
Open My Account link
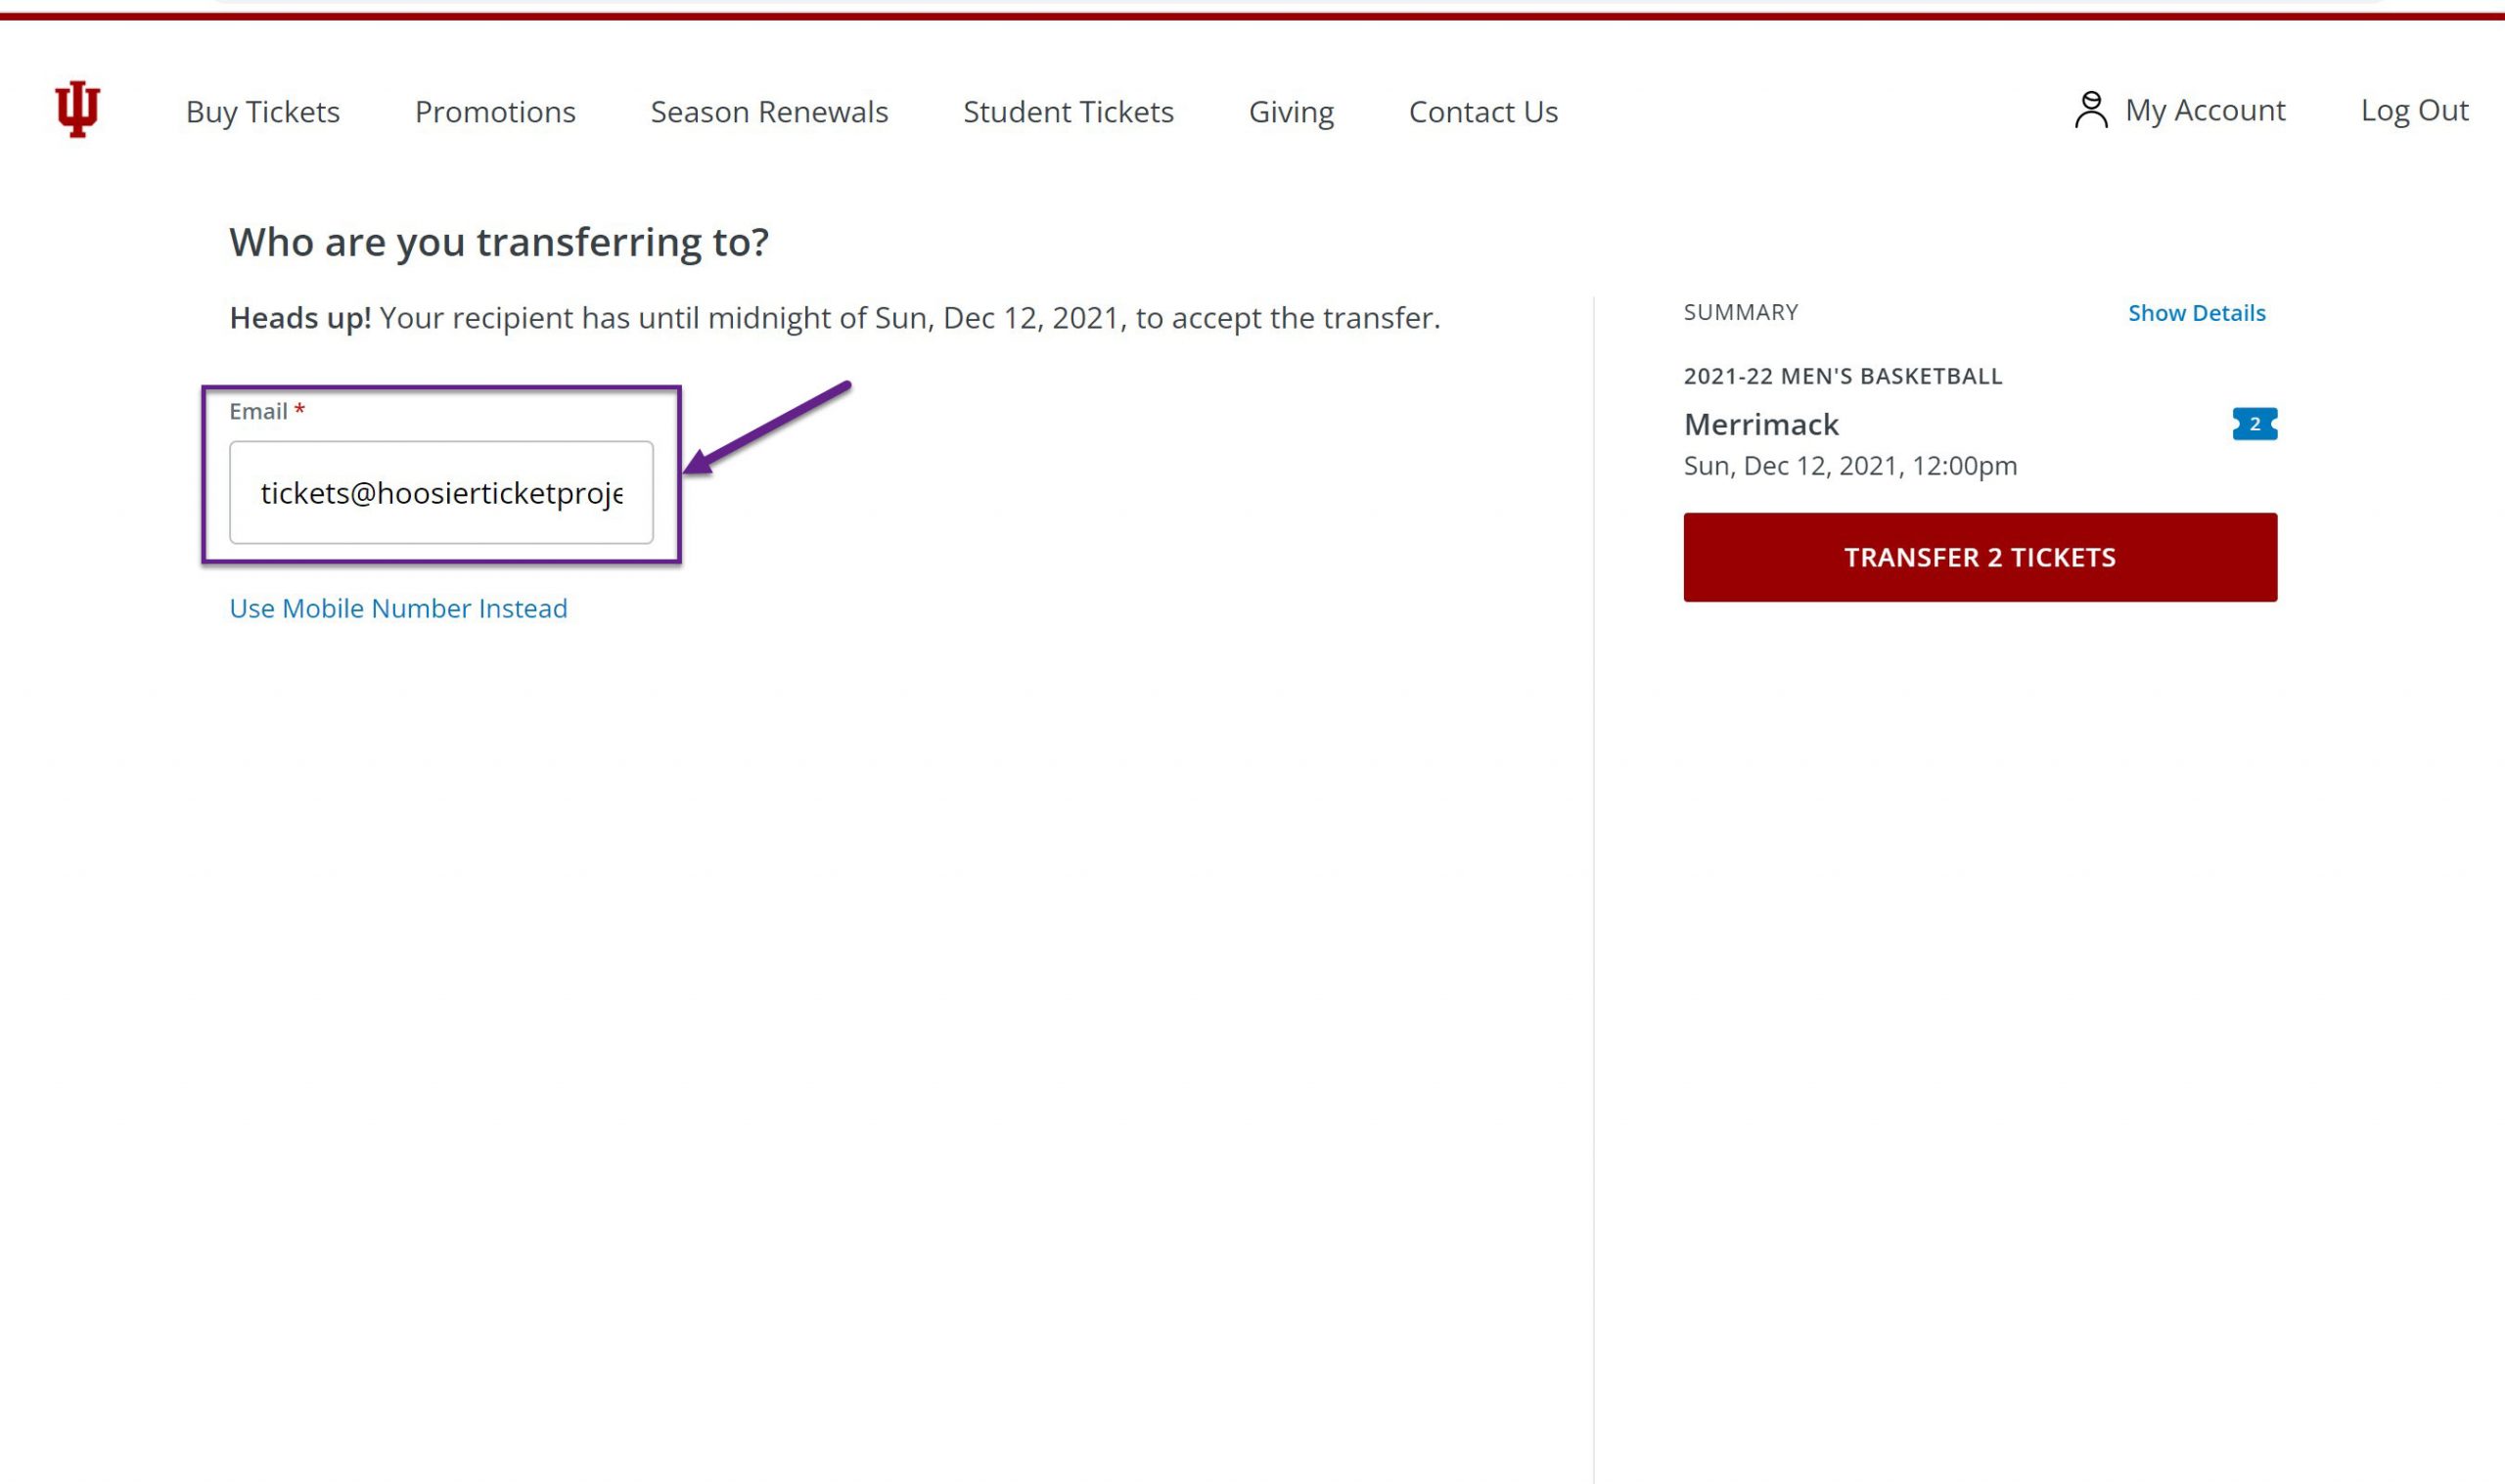pyautogui.click(x=2205, y=110)
